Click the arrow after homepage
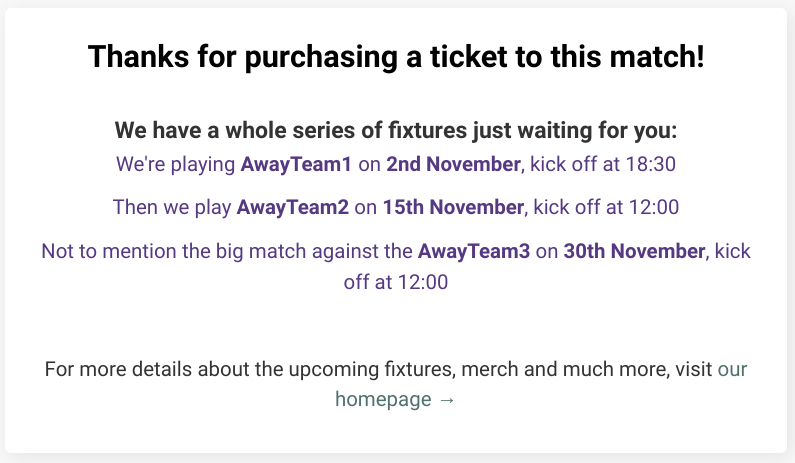Viewport: 795px width, 463px height. point(447,400)
